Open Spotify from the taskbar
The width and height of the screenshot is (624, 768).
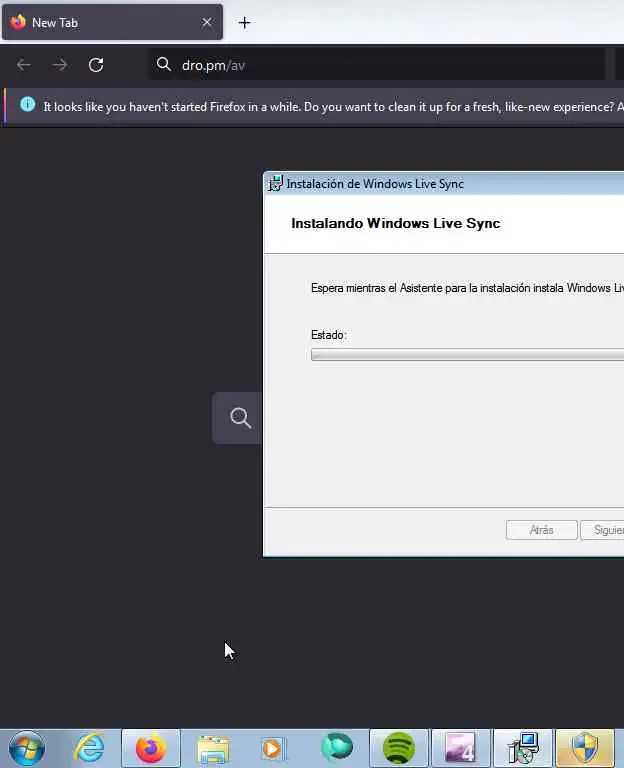click(399, 748)
